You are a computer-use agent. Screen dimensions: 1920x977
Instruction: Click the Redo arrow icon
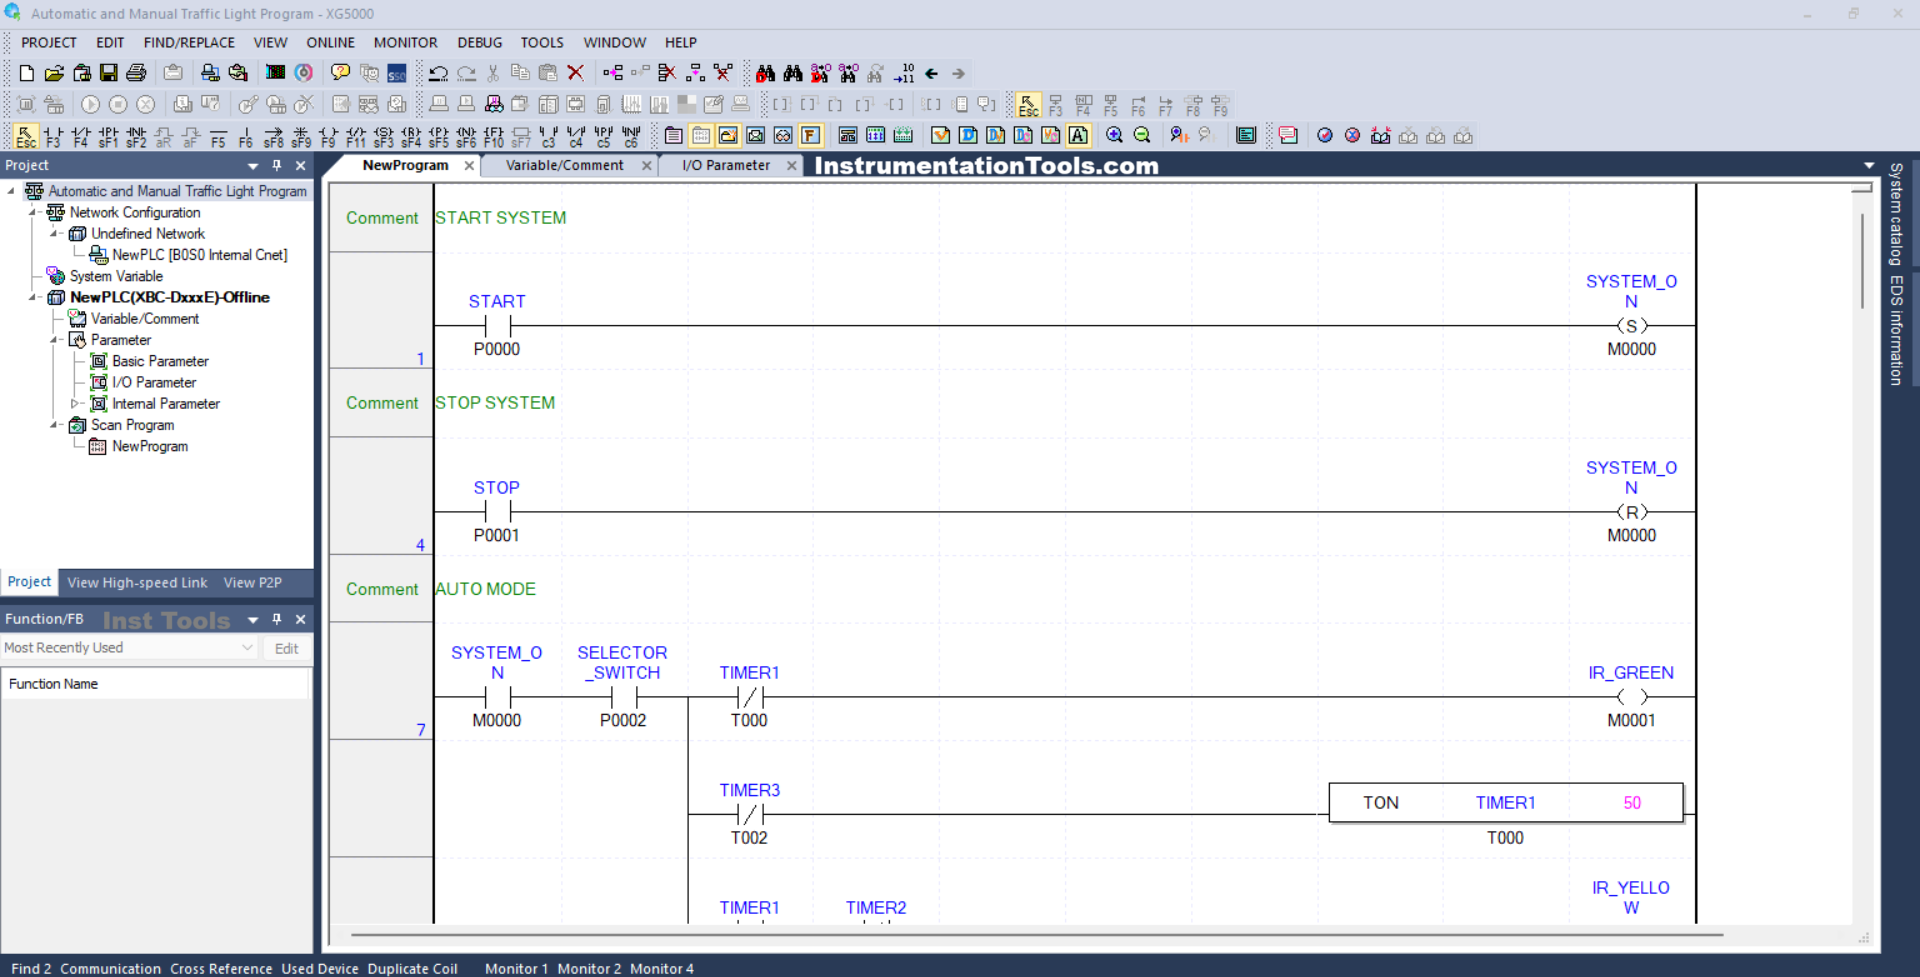pos(466,73)
